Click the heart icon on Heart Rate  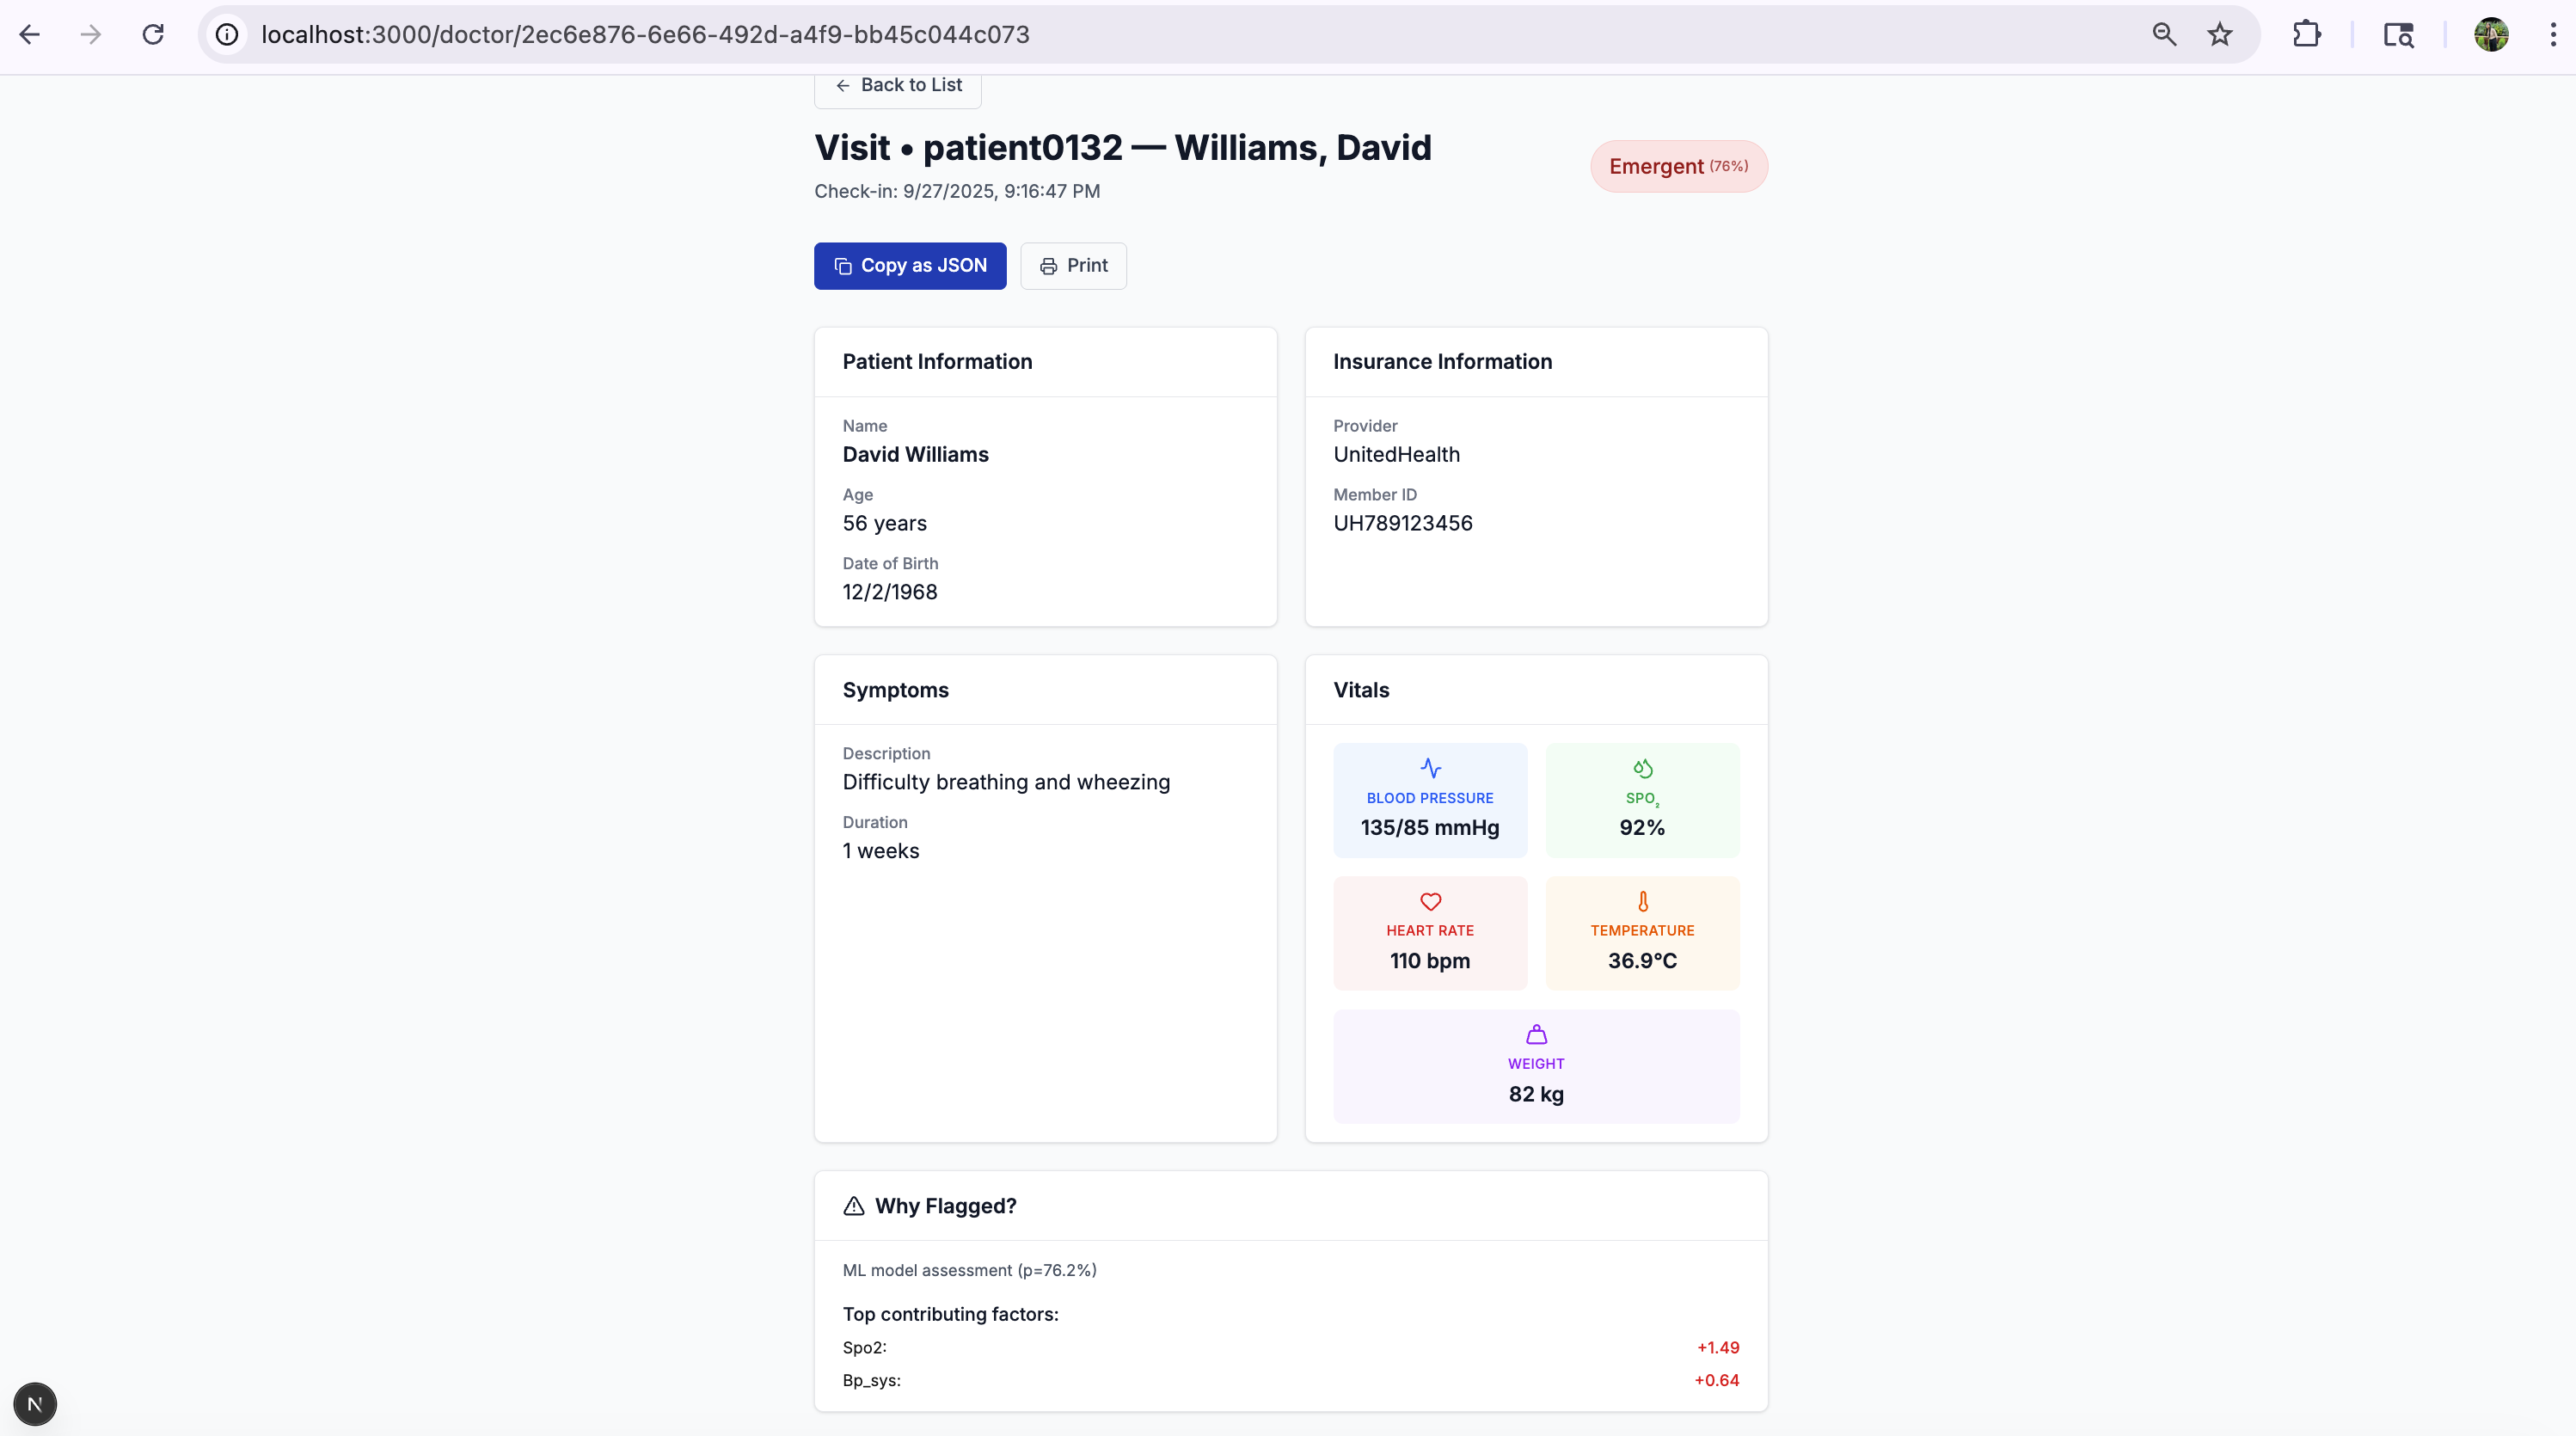[x=1430, y=902]
